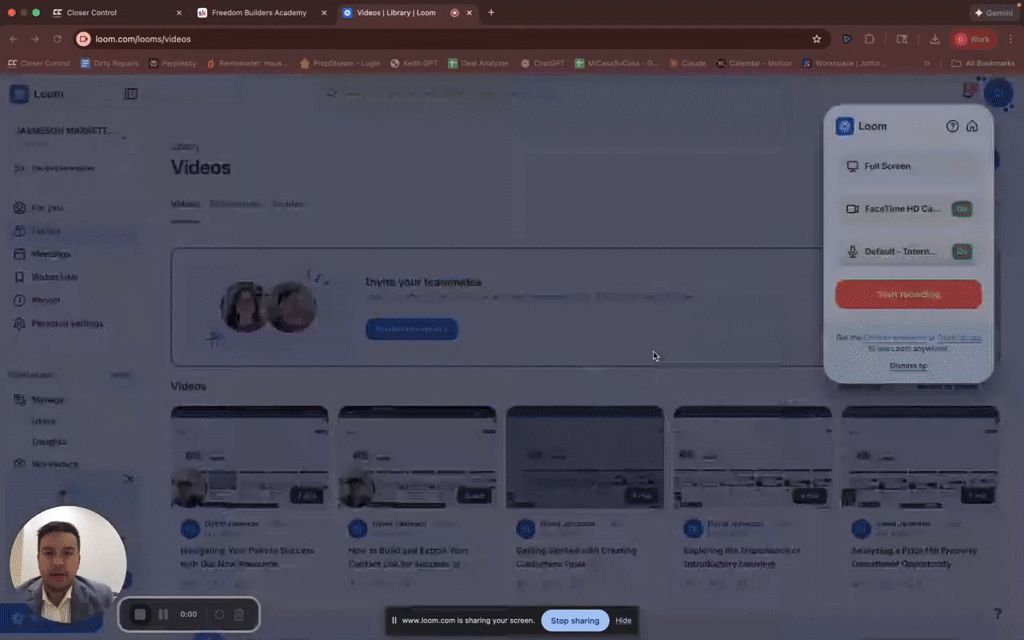Bookmark this page with star icon
This screenshot has width=1024, height=640.
(x=816, y=39)
